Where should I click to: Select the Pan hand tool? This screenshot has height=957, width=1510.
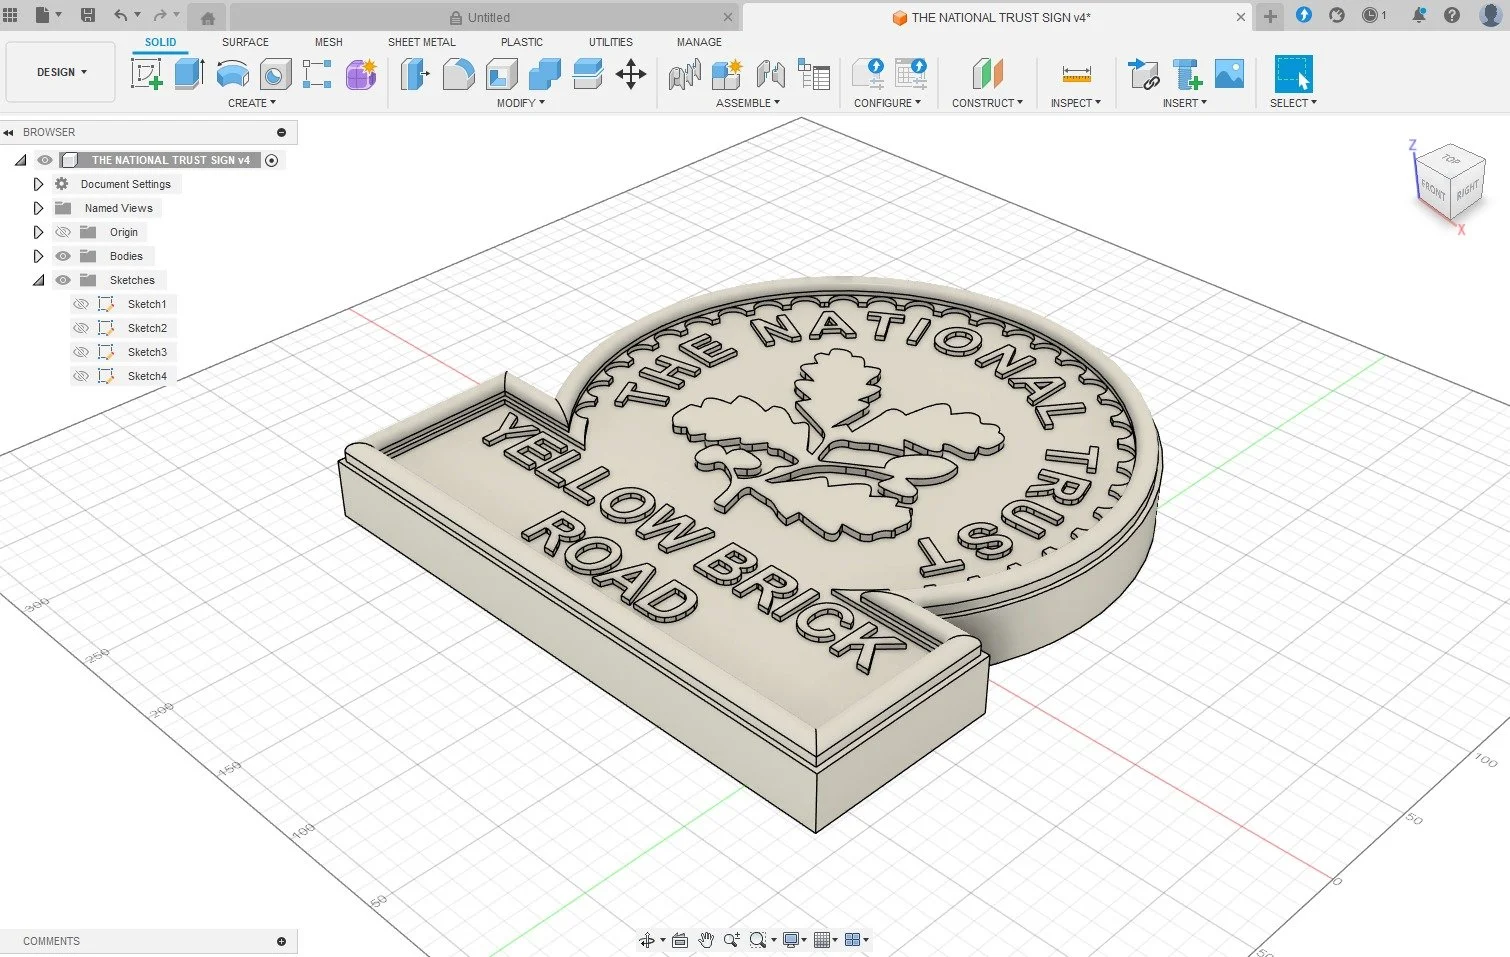(x=706, y=940)
